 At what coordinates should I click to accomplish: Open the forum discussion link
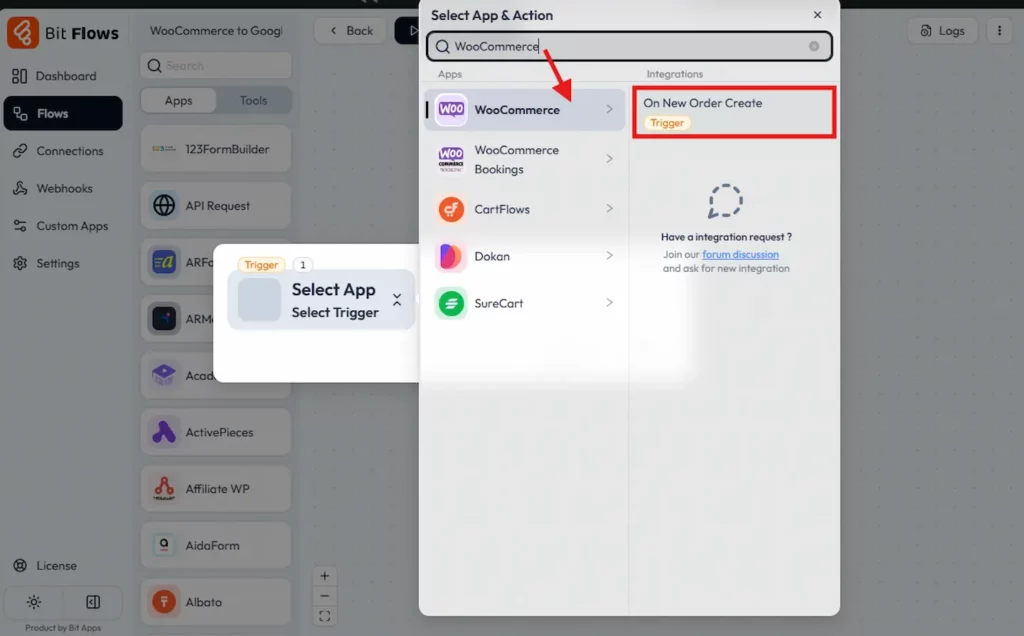coord(740,255)
